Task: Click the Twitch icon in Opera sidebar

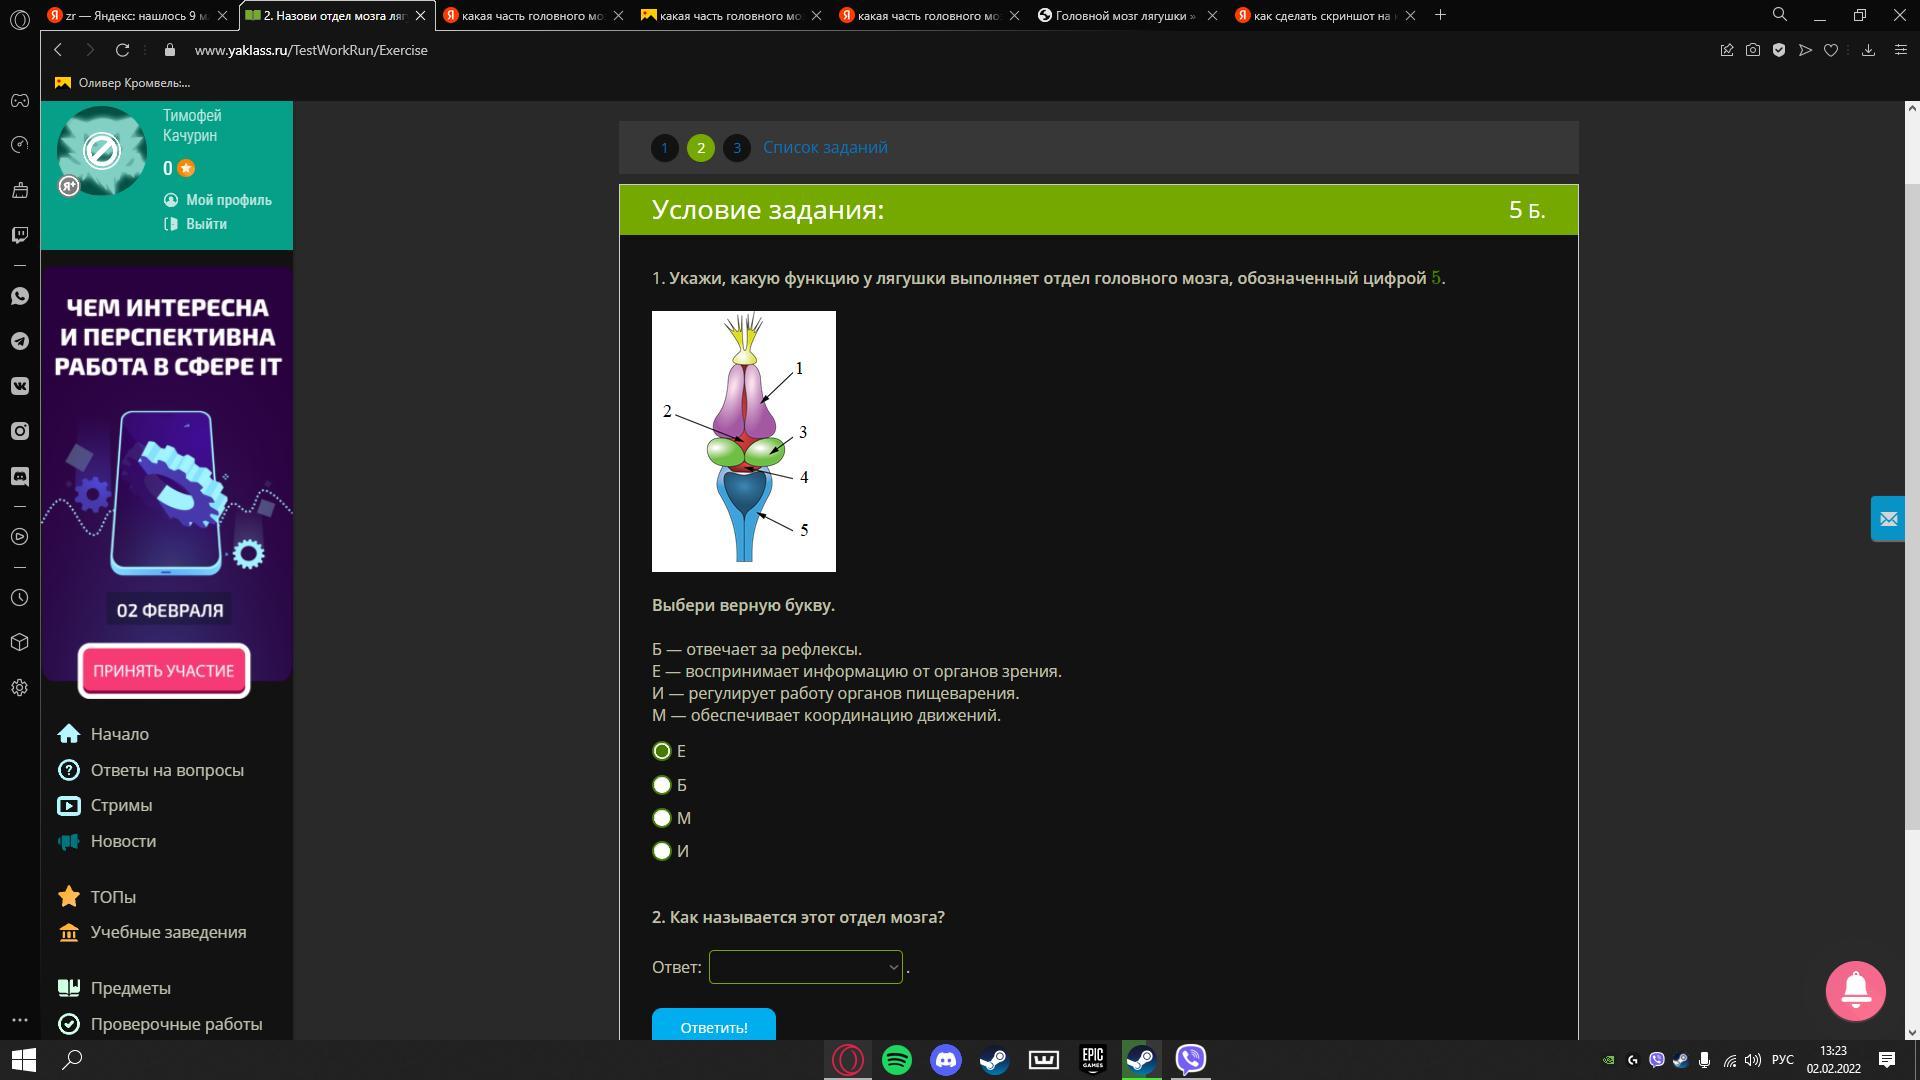Action: 20,235
